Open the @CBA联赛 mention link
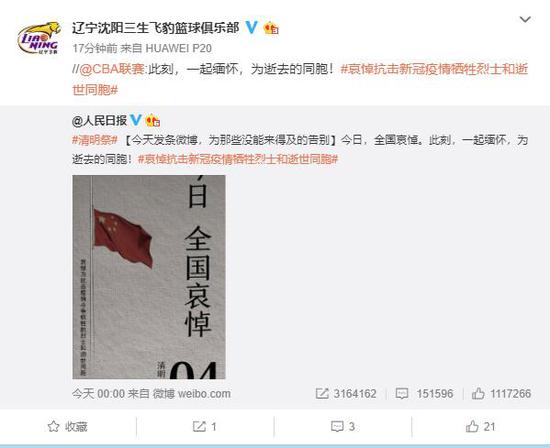The image size is (550, 448). [112, 69]
